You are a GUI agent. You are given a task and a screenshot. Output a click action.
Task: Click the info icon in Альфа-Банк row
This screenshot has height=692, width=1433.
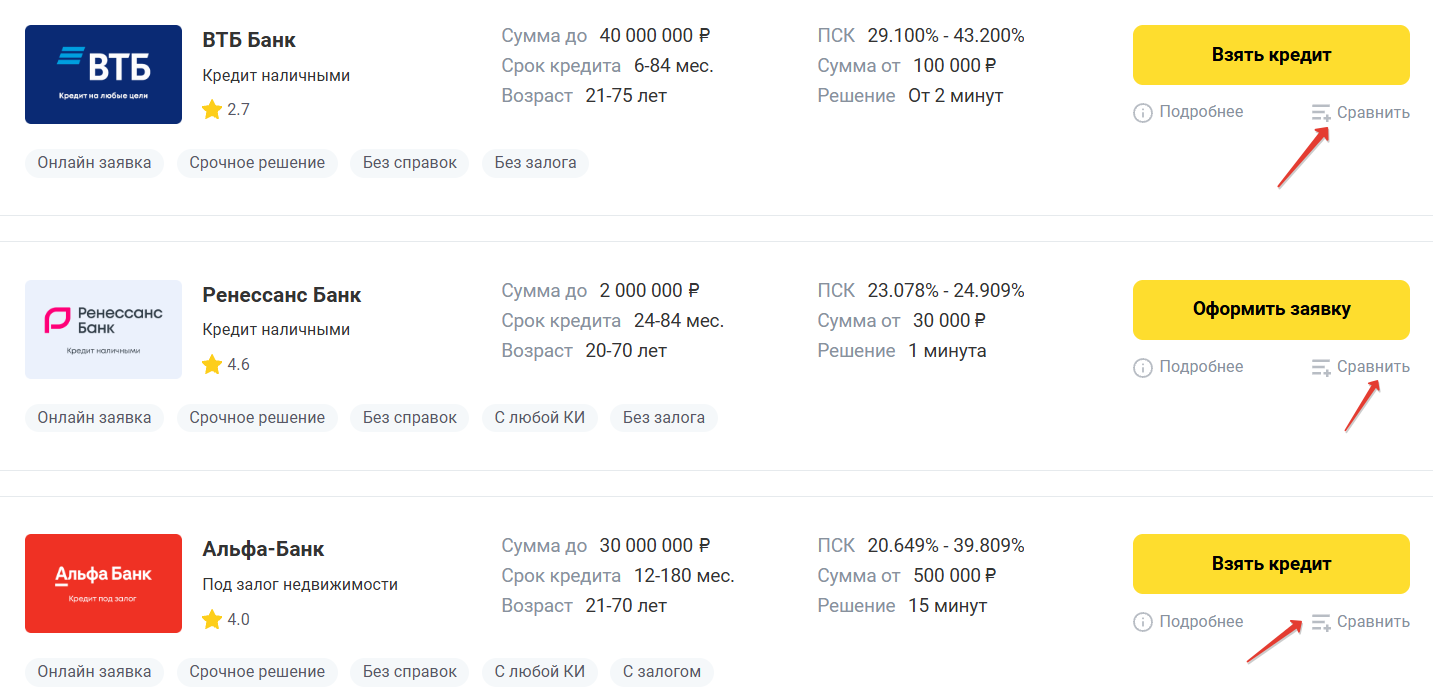[x=1143, y=622]
